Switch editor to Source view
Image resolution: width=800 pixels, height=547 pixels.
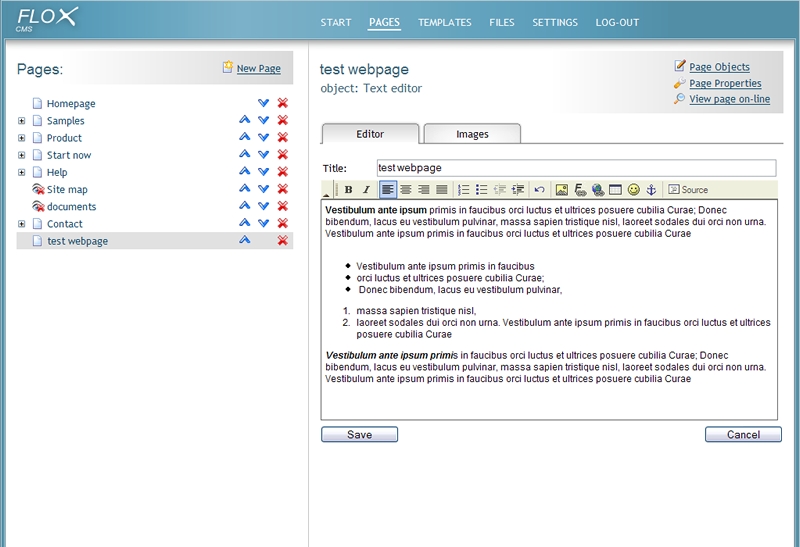[688, 190]
